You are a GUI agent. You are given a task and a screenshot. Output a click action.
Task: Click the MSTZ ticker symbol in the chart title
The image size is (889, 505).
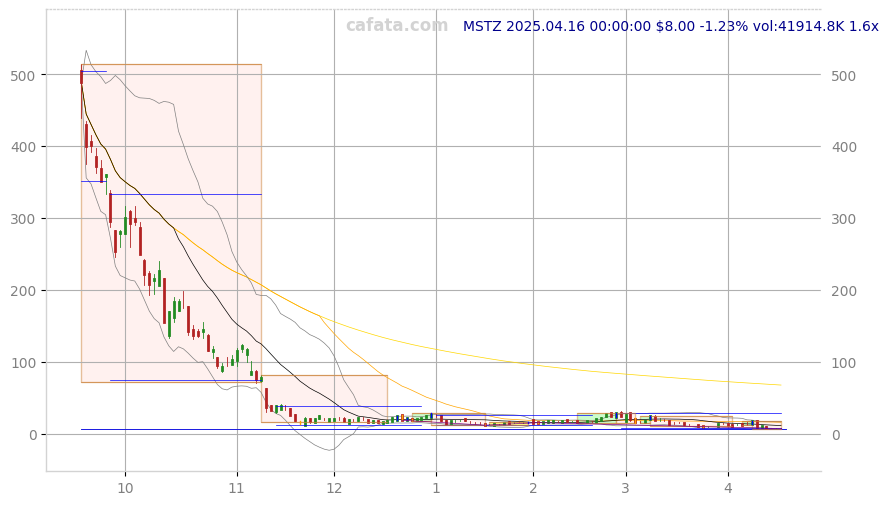(482, 26)
